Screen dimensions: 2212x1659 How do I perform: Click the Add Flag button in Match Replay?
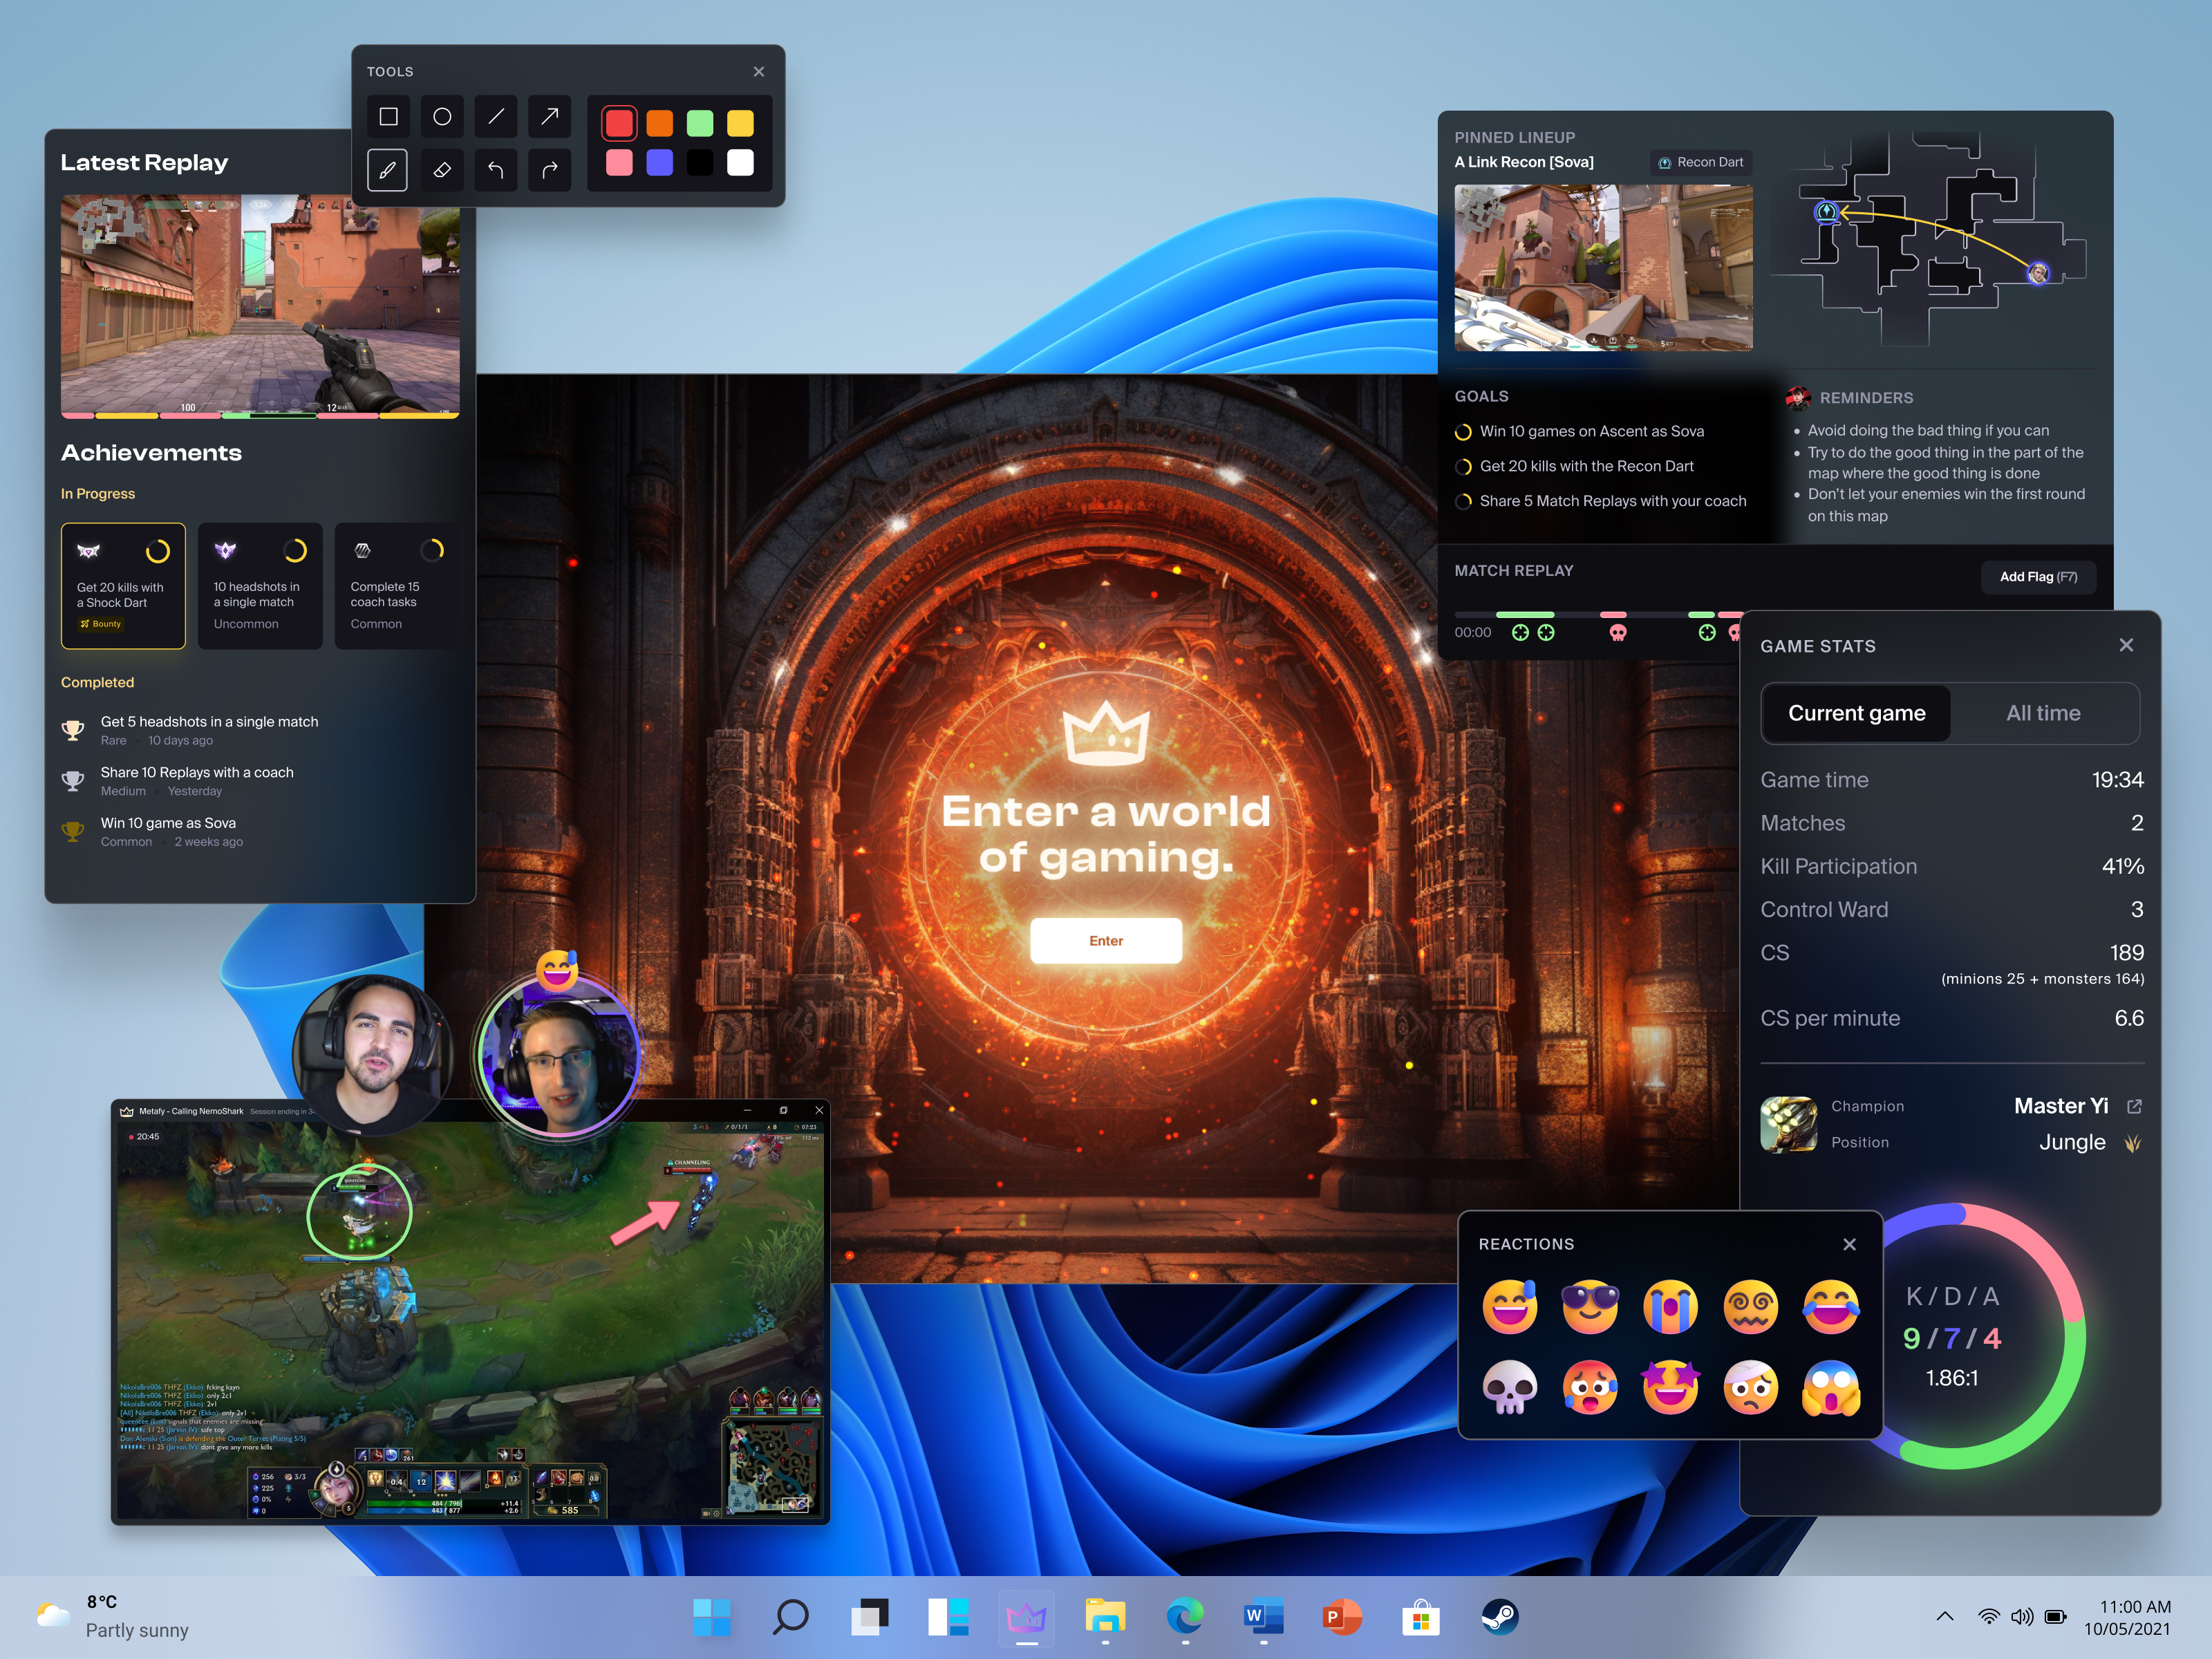click(2039, 577)
